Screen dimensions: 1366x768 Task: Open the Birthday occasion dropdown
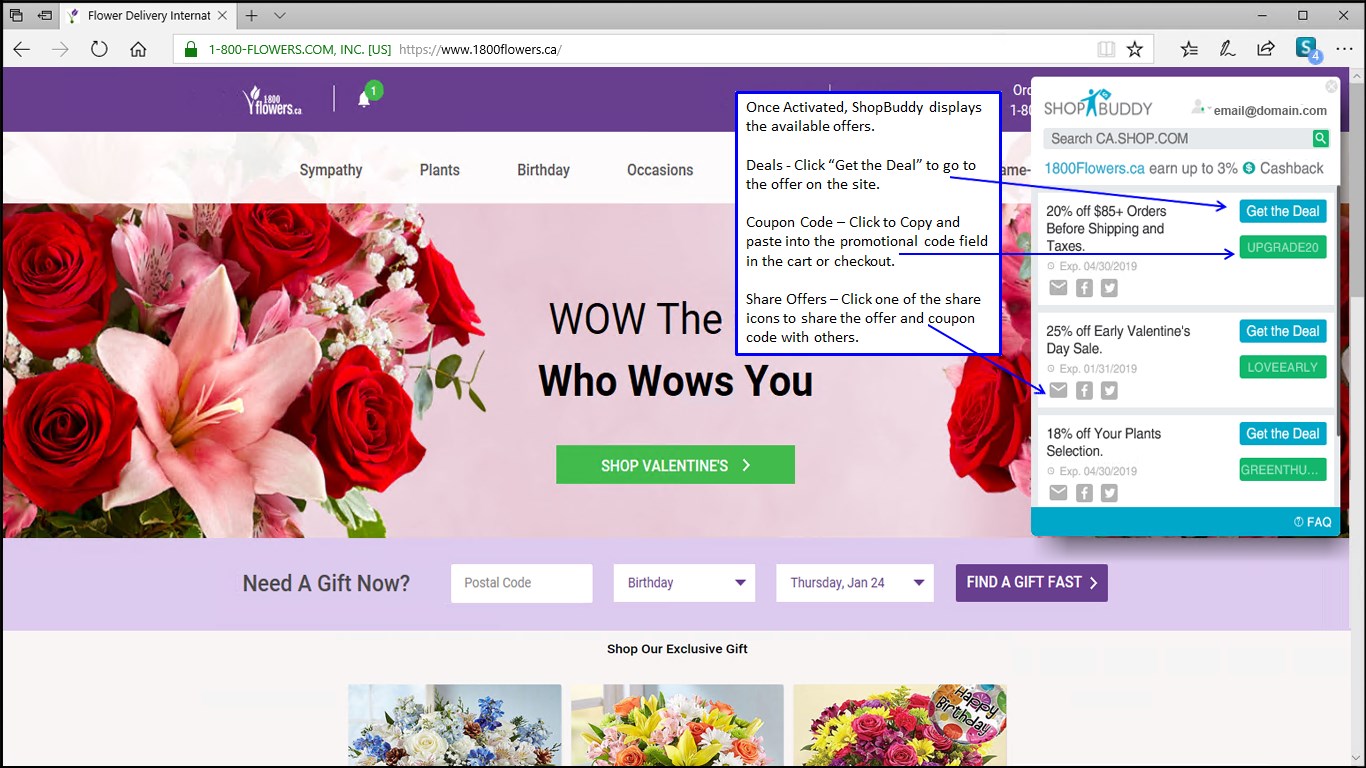684,583
